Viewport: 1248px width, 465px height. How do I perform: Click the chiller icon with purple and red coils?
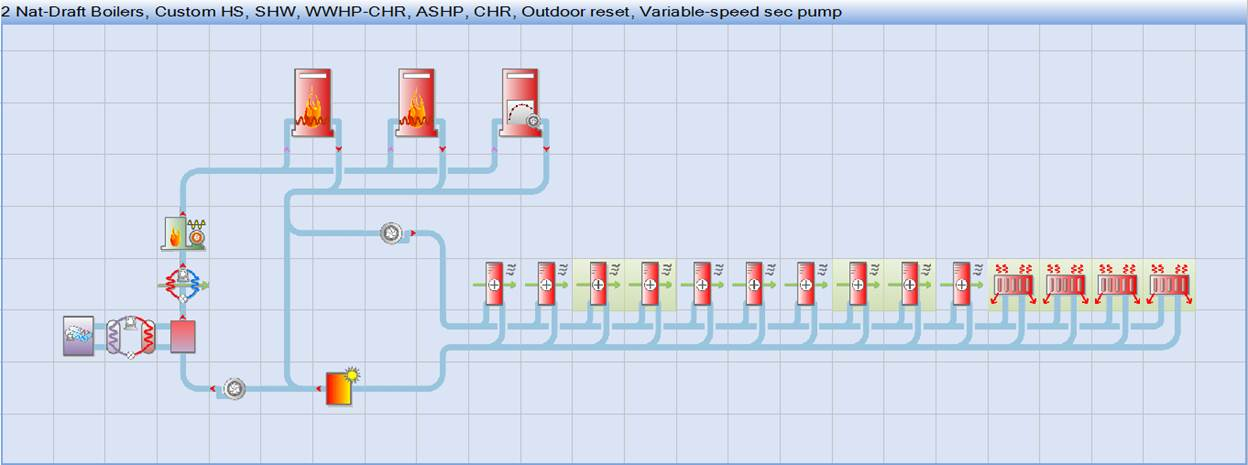[x=131, y=336]
